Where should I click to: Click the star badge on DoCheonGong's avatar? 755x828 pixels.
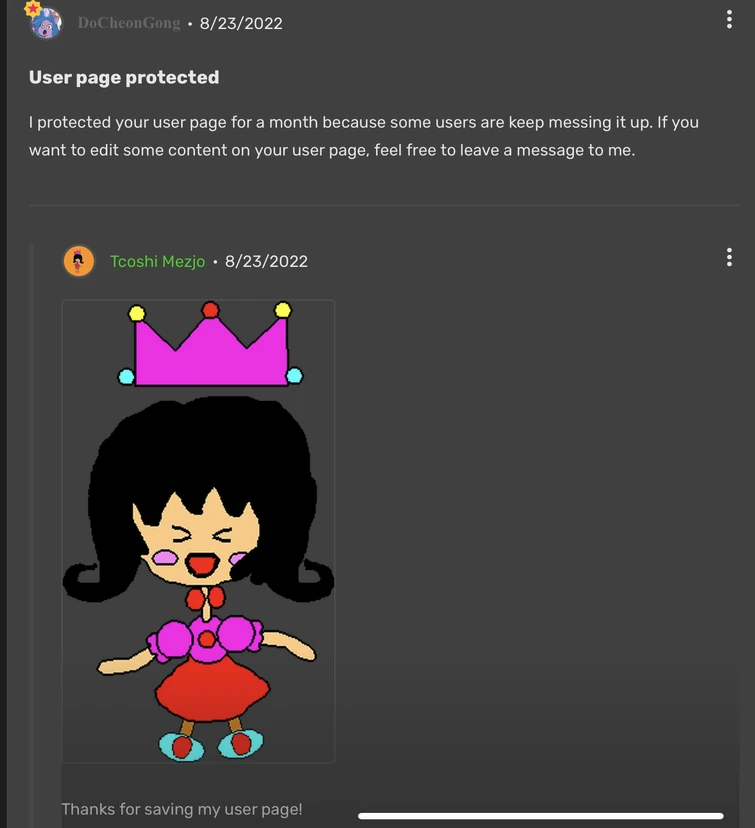33,8
